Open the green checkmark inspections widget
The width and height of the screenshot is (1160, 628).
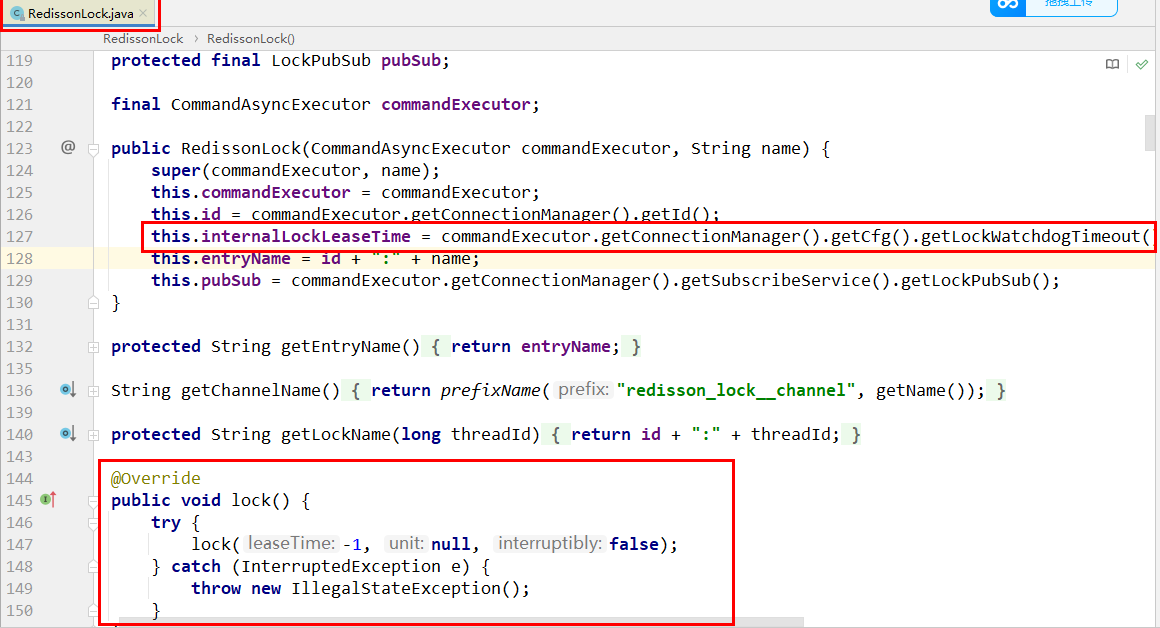click(x=1142, y=64)
